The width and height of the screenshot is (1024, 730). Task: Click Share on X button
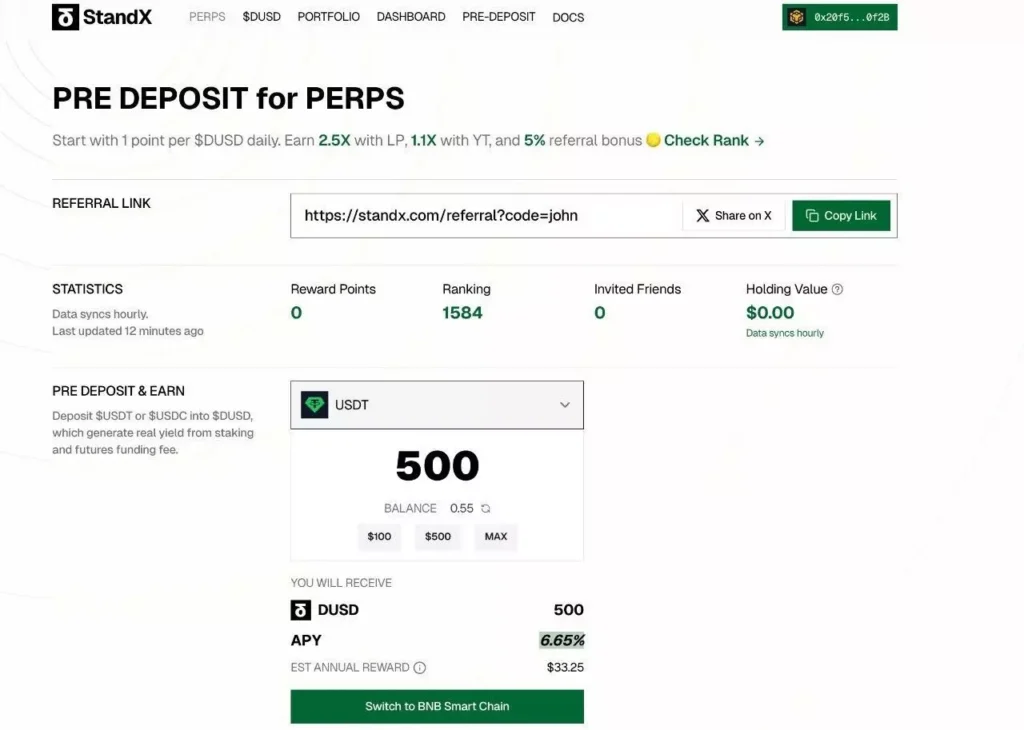tap(734, 215)
